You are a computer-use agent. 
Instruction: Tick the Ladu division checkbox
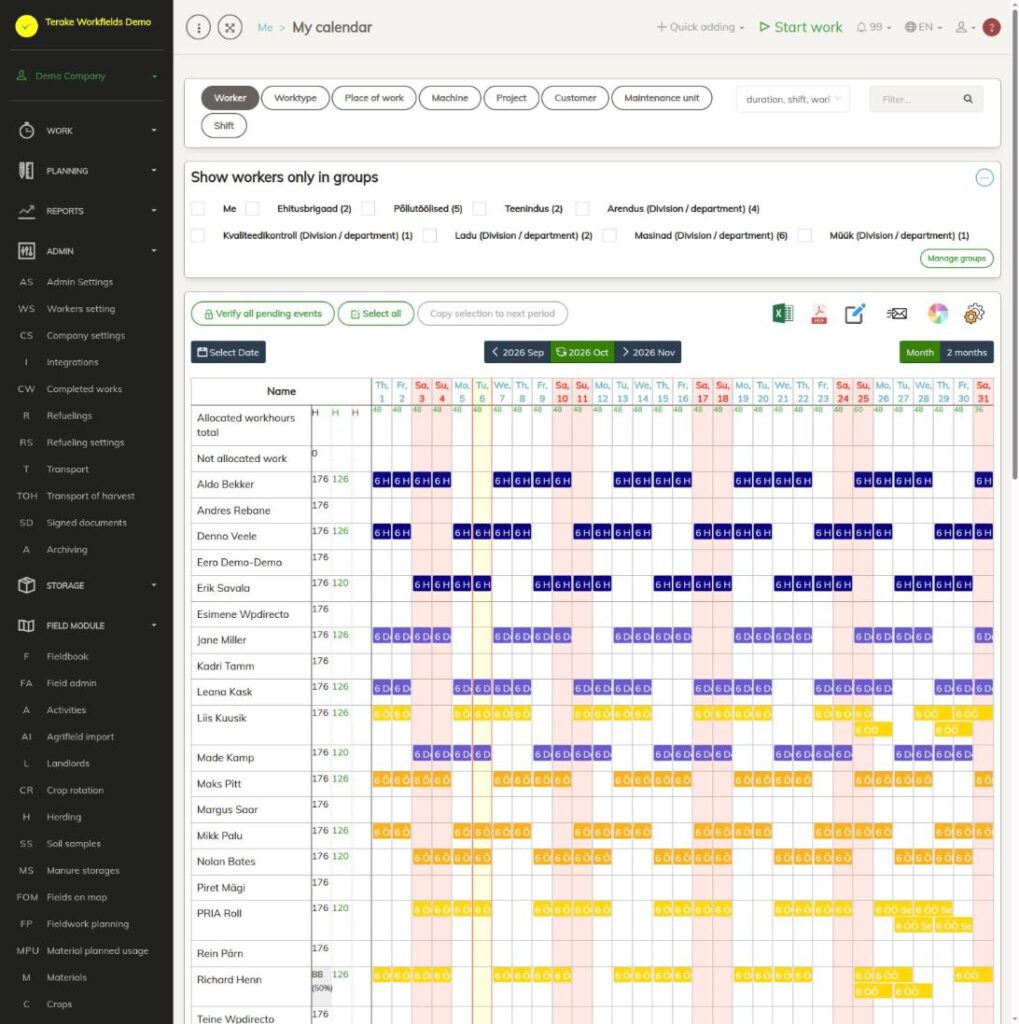[430, 235]
